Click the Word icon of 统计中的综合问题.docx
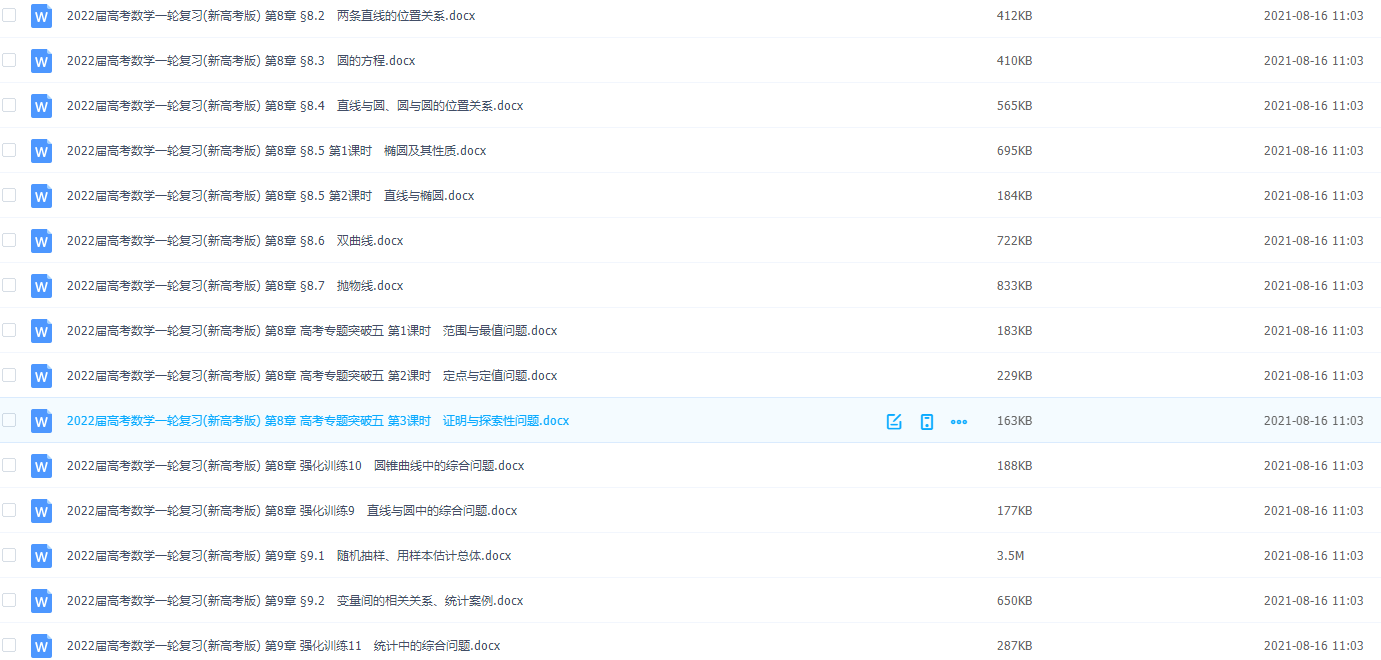Screen dimensions: 1381x660 pyautogui.click(x=41, y=645)
